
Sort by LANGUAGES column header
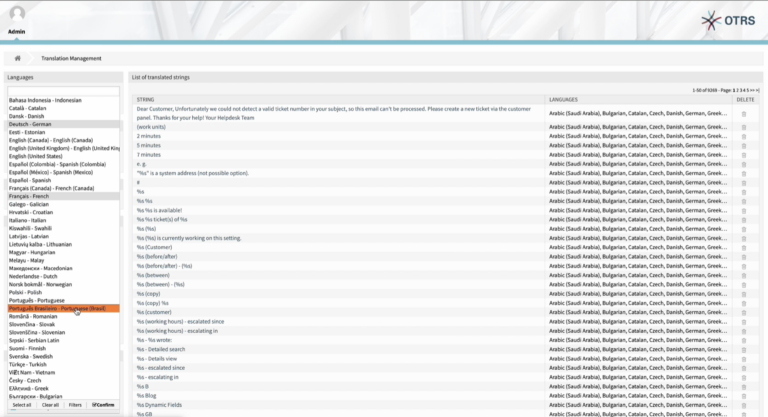click(563, 99)
